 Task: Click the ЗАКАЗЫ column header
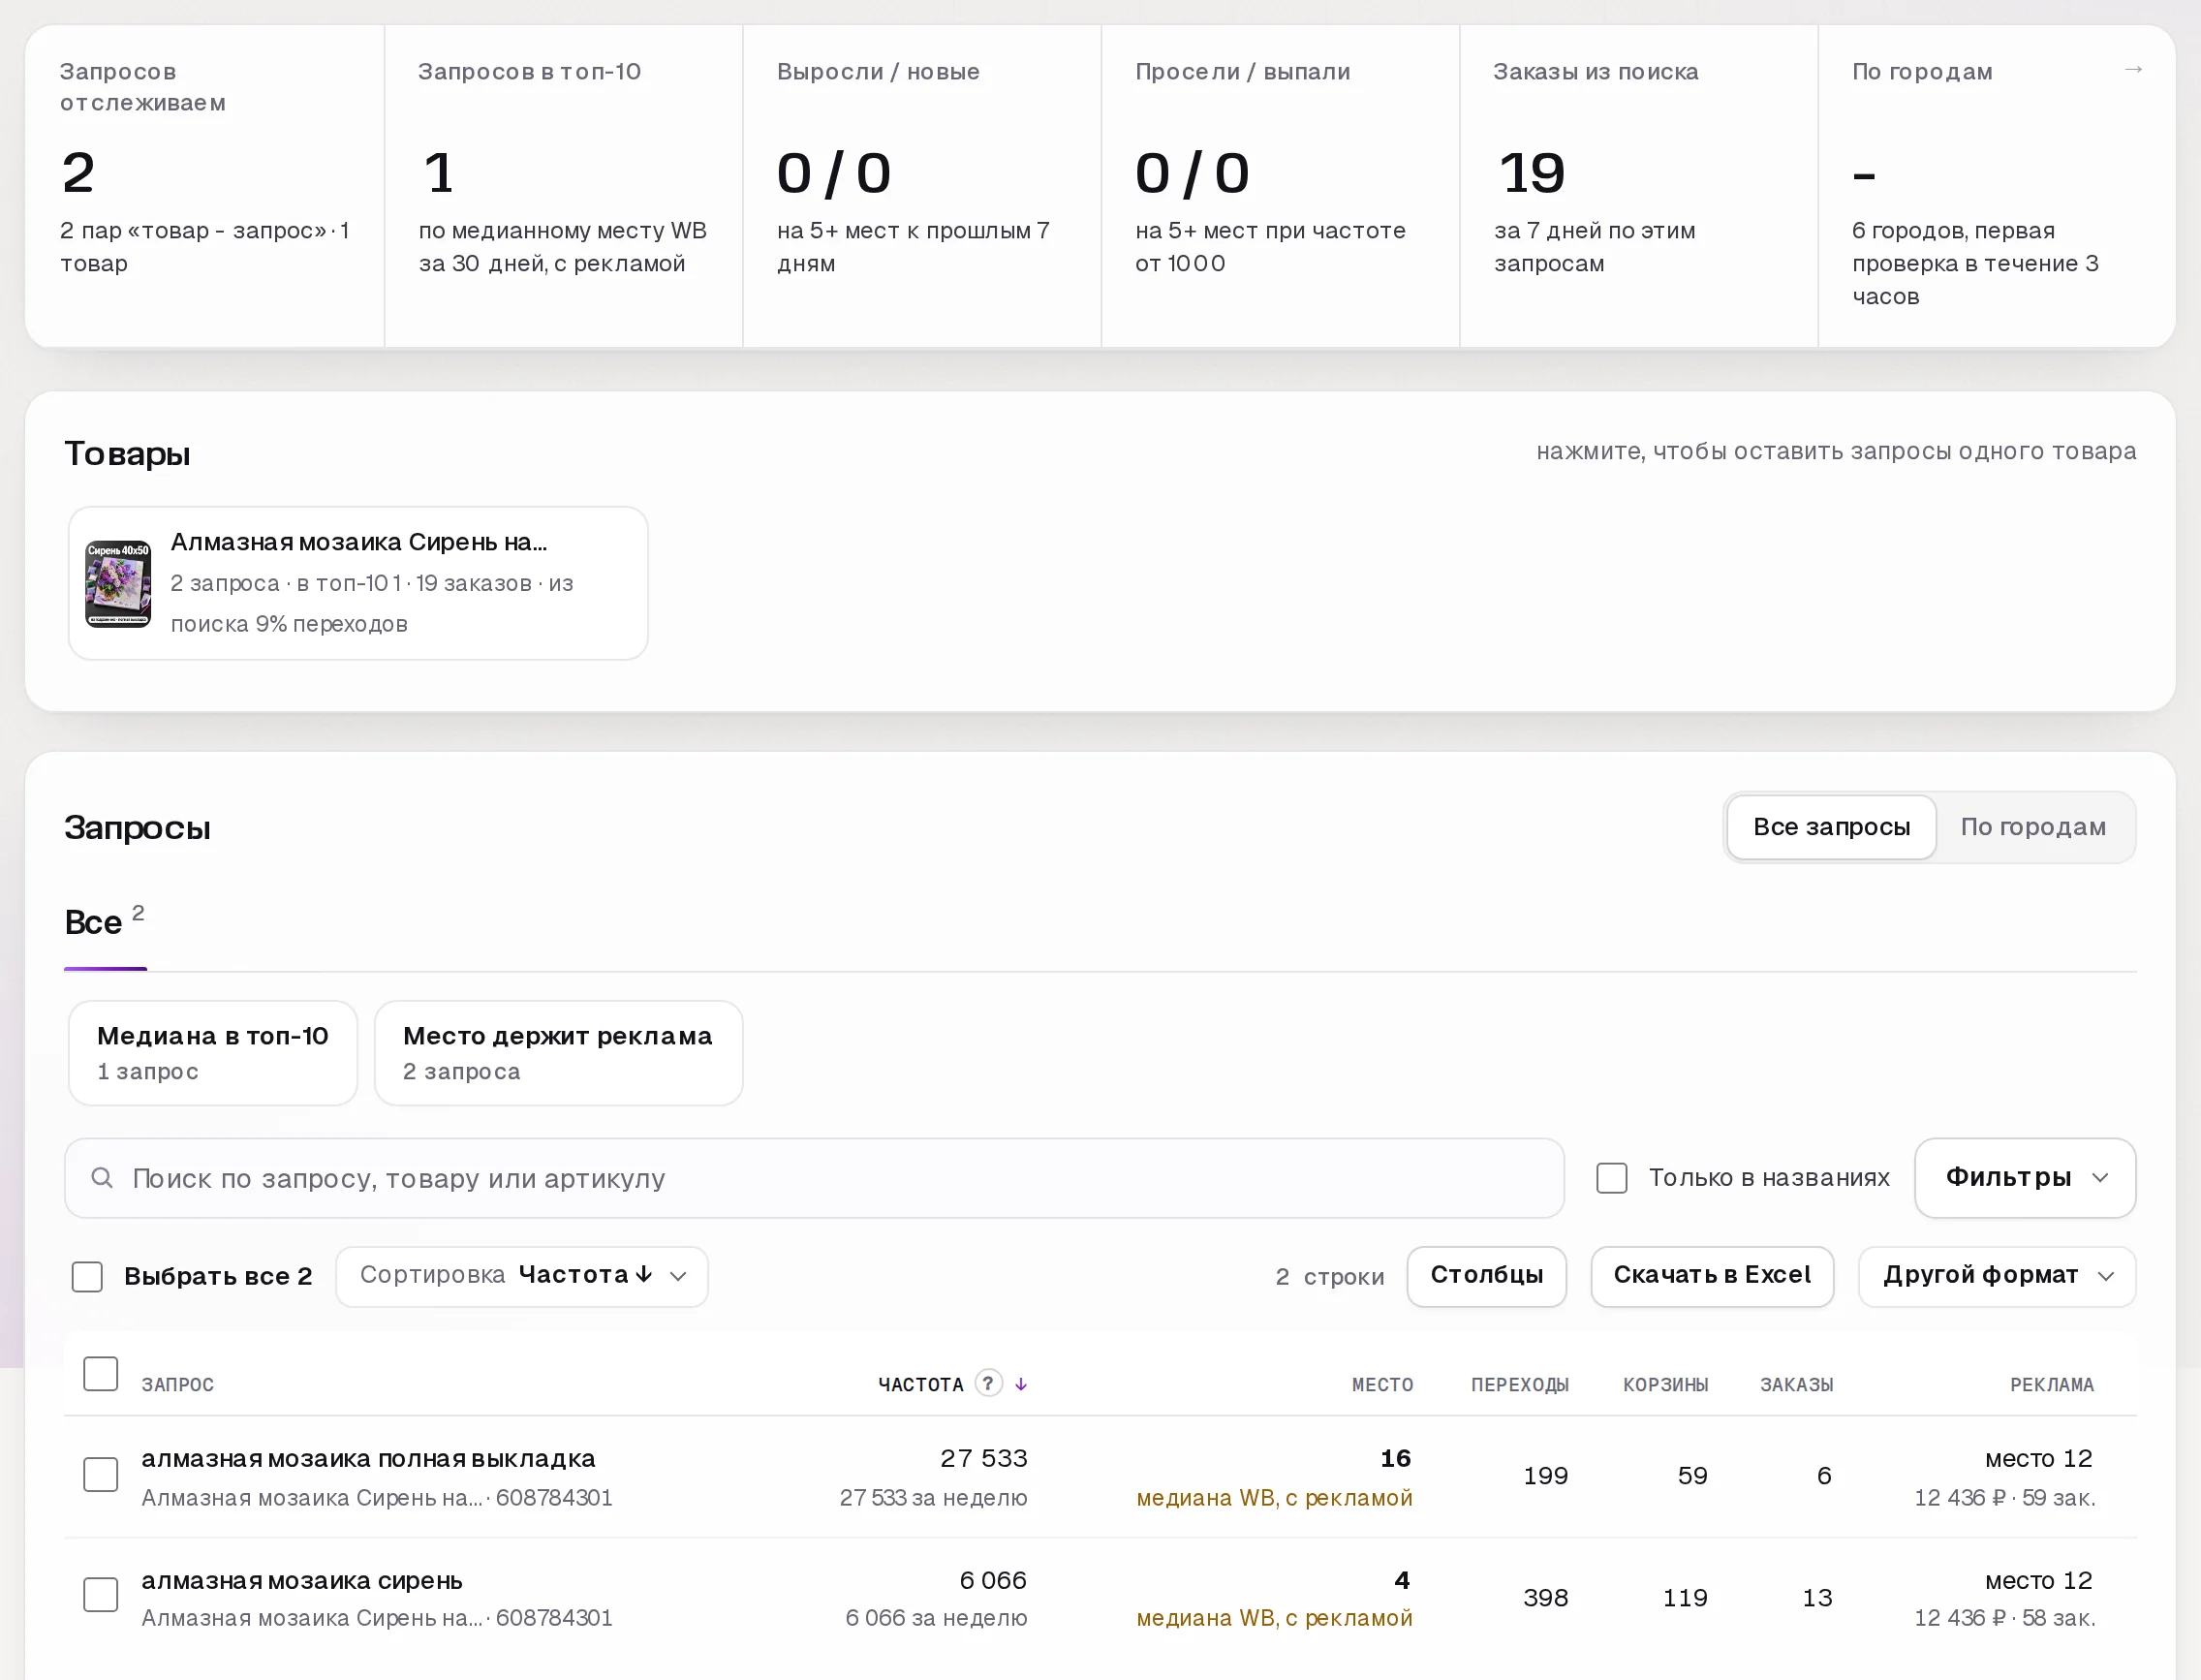tap(1796, 1385)
